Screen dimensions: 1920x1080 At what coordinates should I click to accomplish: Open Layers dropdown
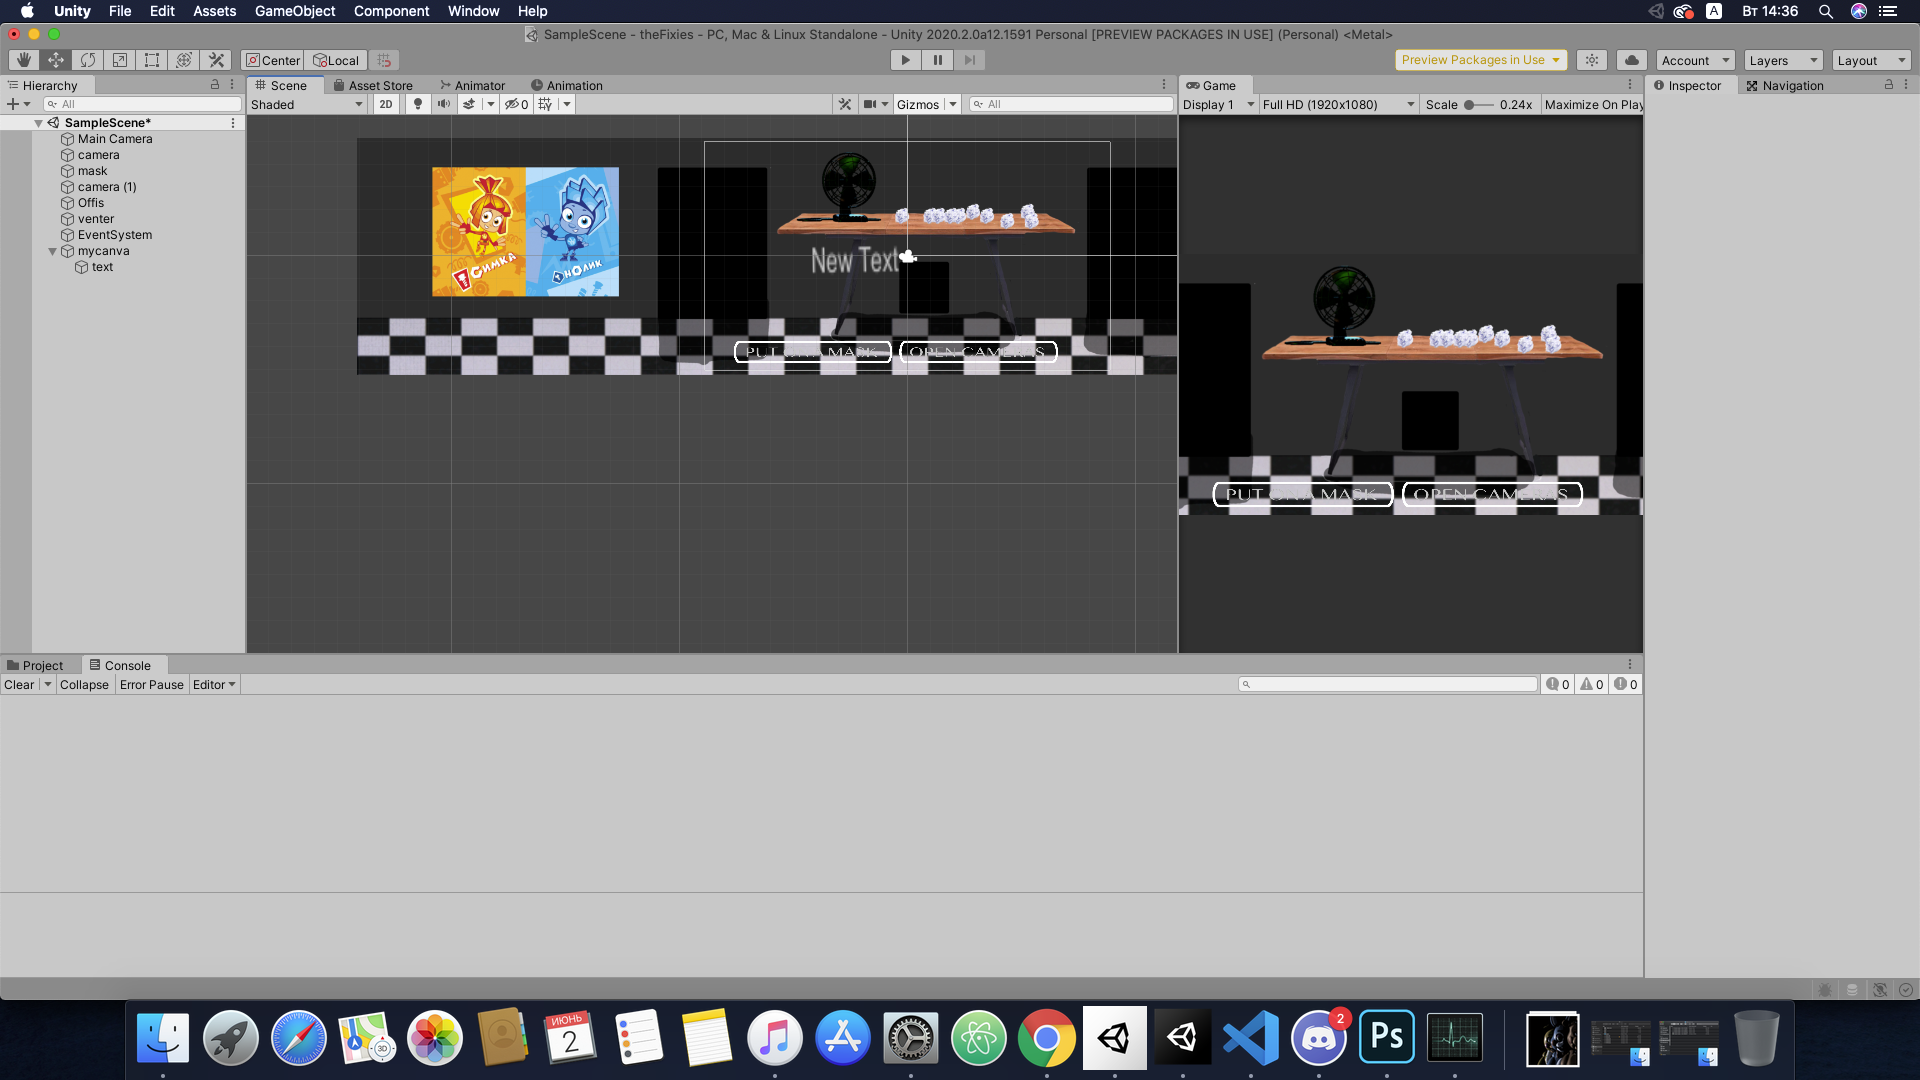(x=1783, y=60)
